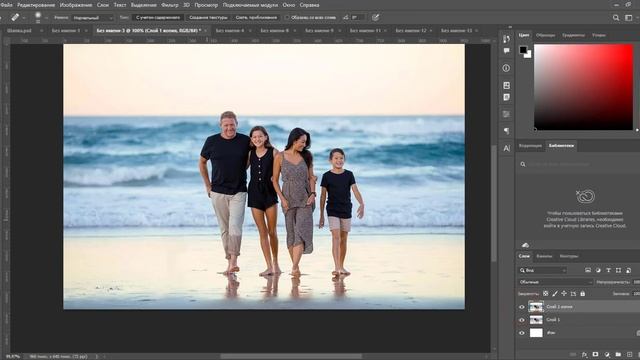This screenshot has height=360, width=640.
Task: Open the Редактирование menu
Action: coord(36,5)
